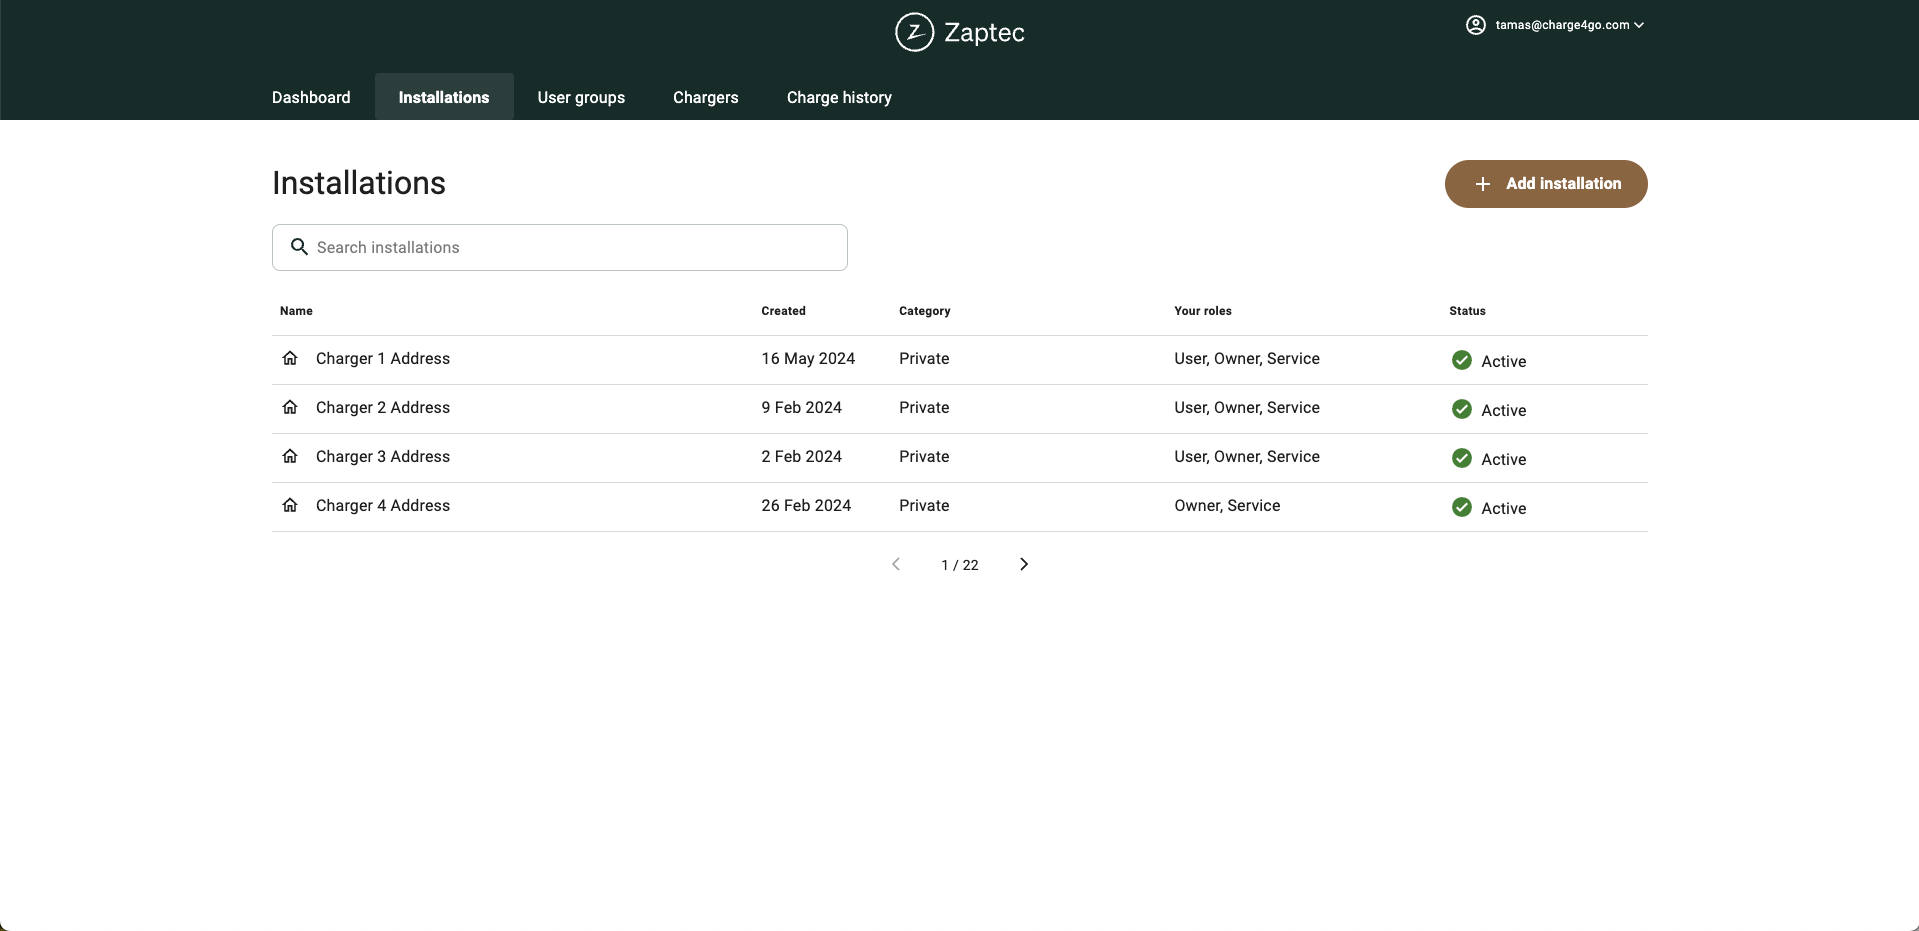The height and width of the screenshot is (931, 1919).
Task: Click the 16 May 2024 created date
Action: pos(808,358)
